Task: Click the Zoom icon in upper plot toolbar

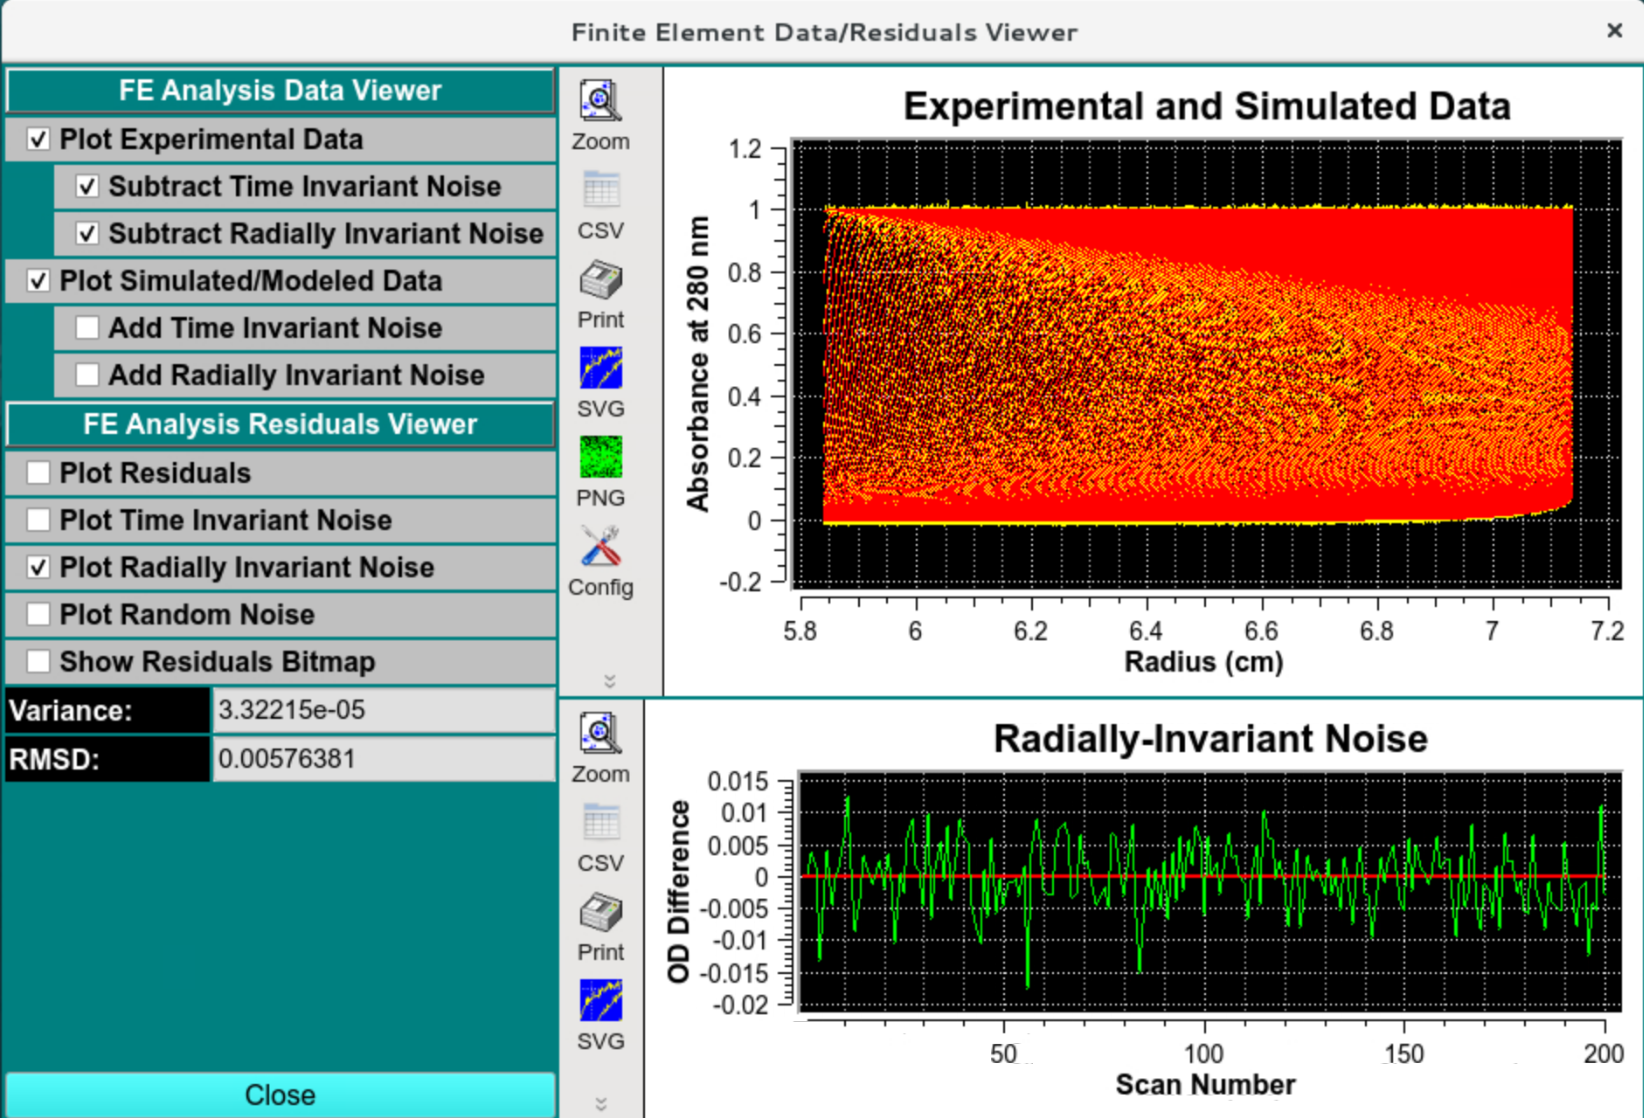Action: click(x=600, y=102)
